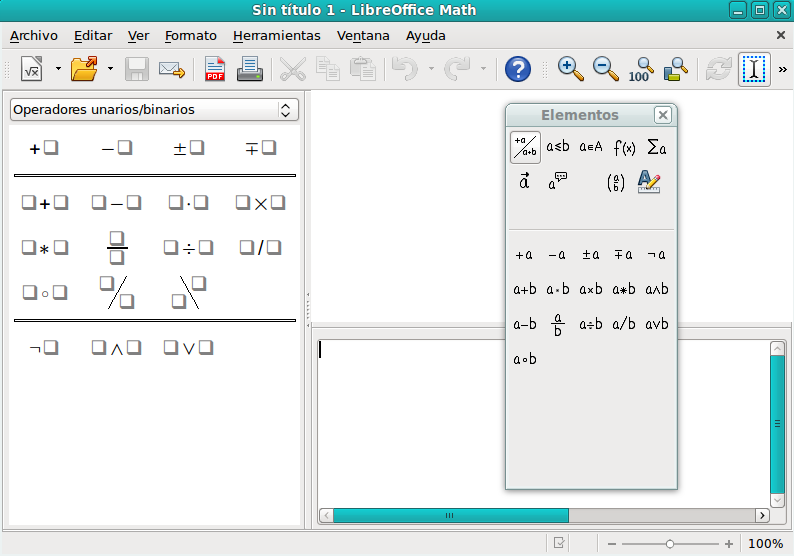Open the Editar menu
The height and width of the screenshot is (556, 794).
[x=93, y=35]
